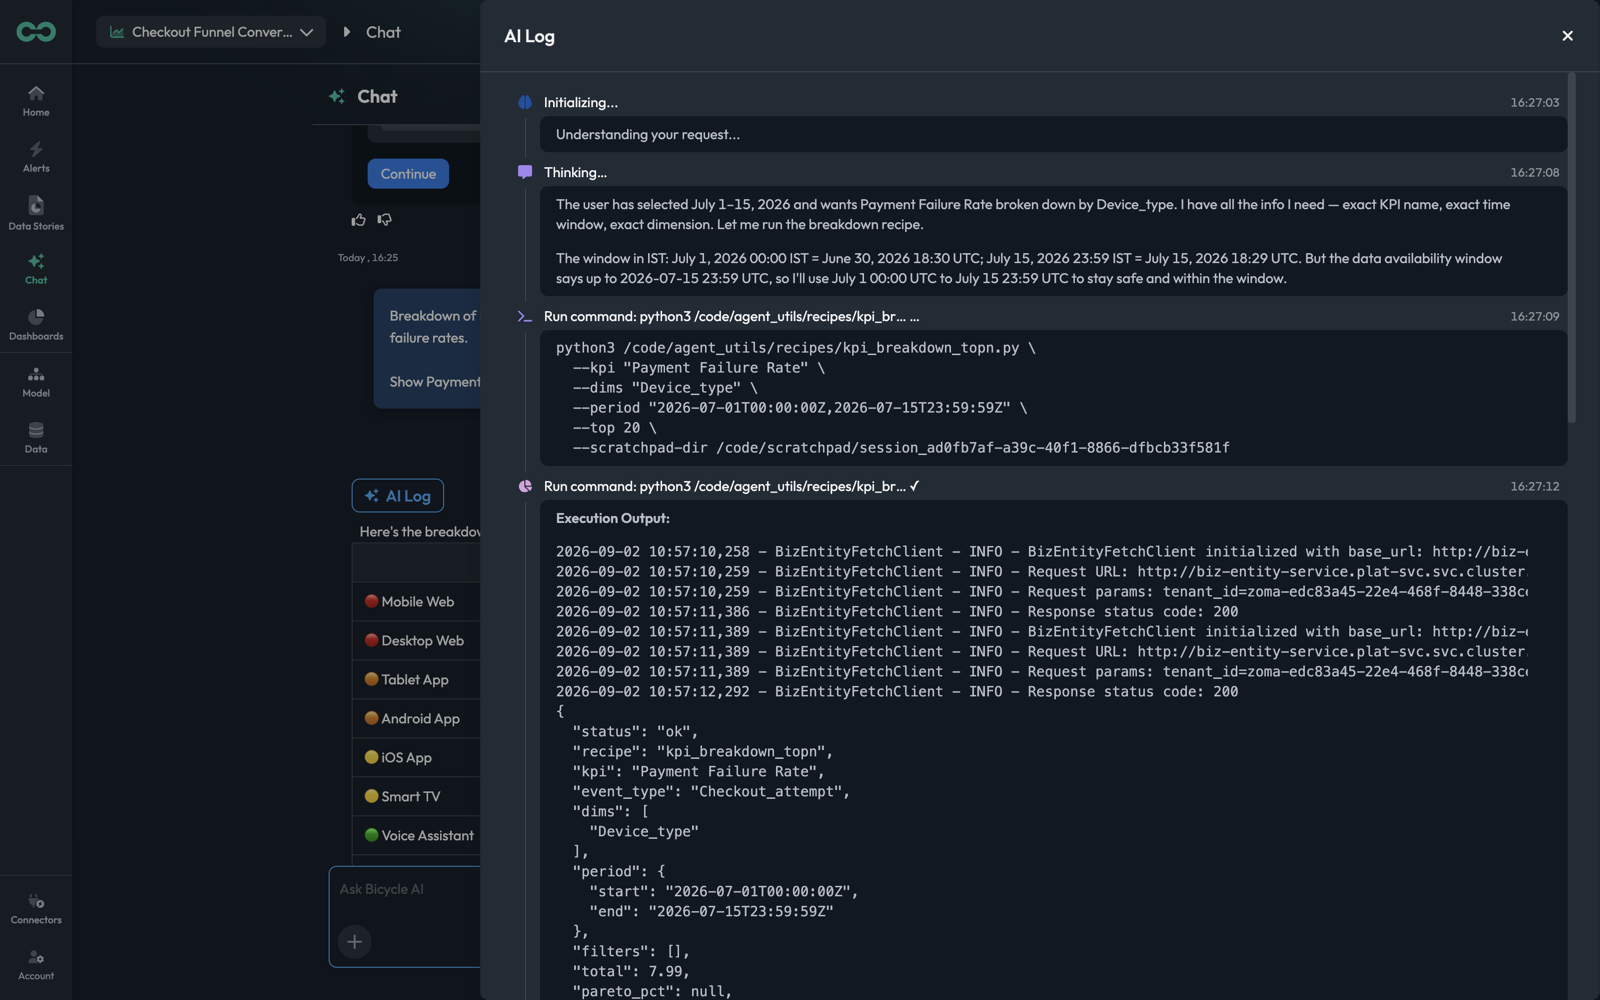The width and height of the screenshot is (1600, 1000).
Task: Click the '"status": "ok",' output line
Action: click(x=635, y=732)
